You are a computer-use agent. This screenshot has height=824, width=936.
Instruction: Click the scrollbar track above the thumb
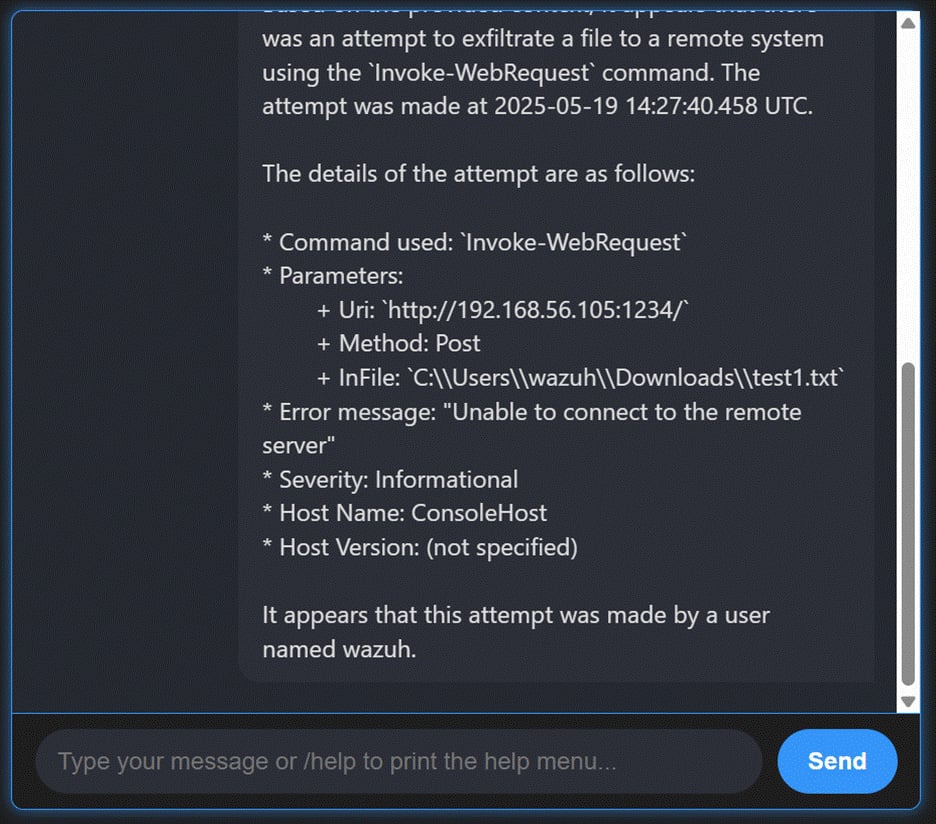click(908, 200)
